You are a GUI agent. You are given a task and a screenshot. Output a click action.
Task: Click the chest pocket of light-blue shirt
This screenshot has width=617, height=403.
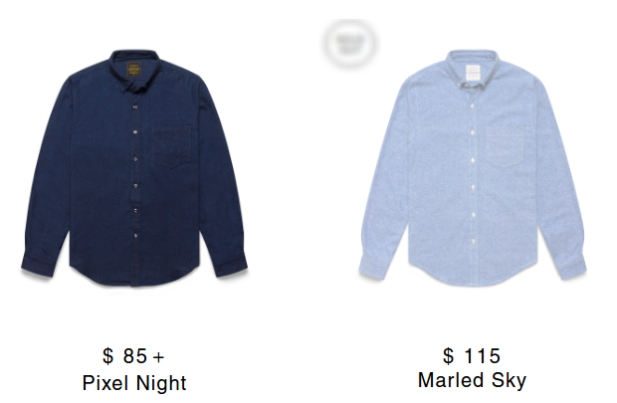[x=506, y=146]
